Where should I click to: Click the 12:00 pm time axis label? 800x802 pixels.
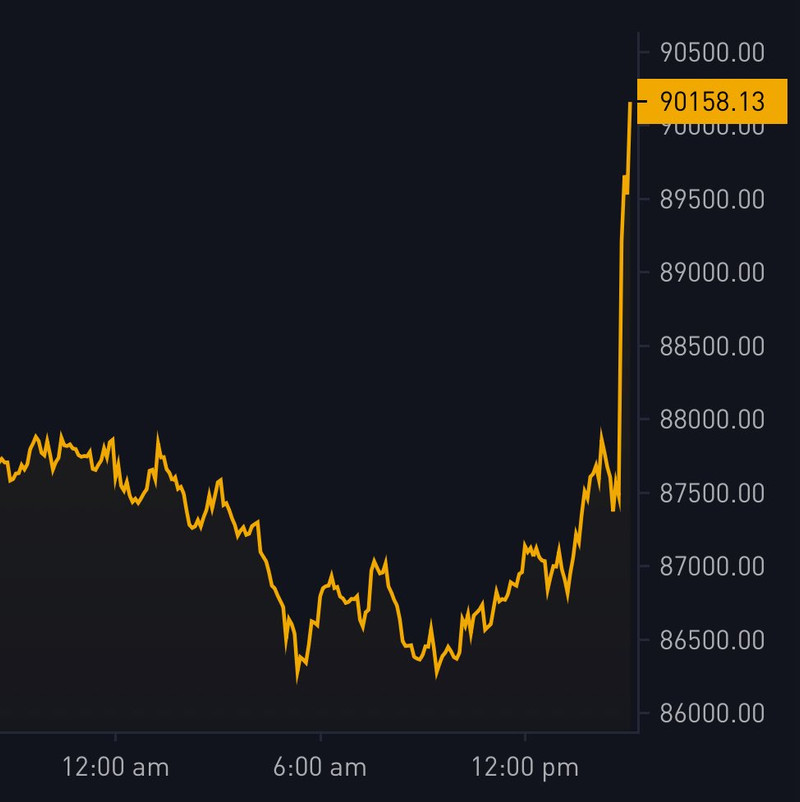[526, 768]
